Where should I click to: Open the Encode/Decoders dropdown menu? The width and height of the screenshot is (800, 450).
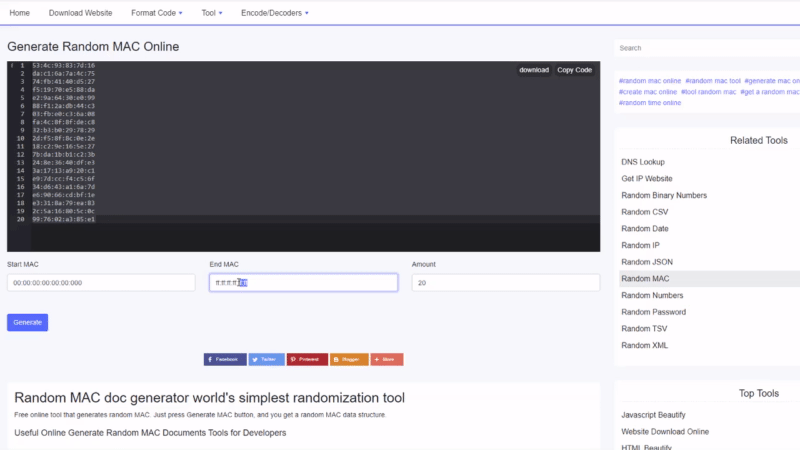[x=274, y=13]
